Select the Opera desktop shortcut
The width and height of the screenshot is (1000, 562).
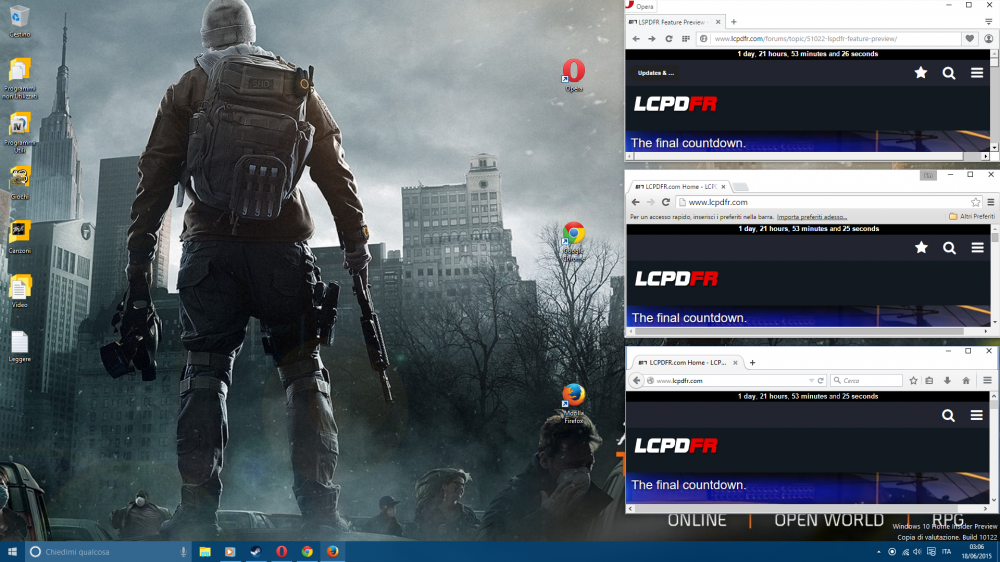[573, 75]
